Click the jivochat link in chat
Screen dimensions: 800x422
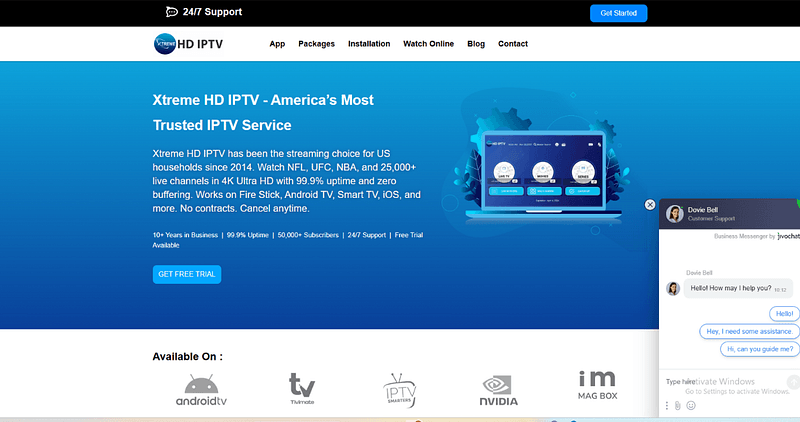point(789,236)
